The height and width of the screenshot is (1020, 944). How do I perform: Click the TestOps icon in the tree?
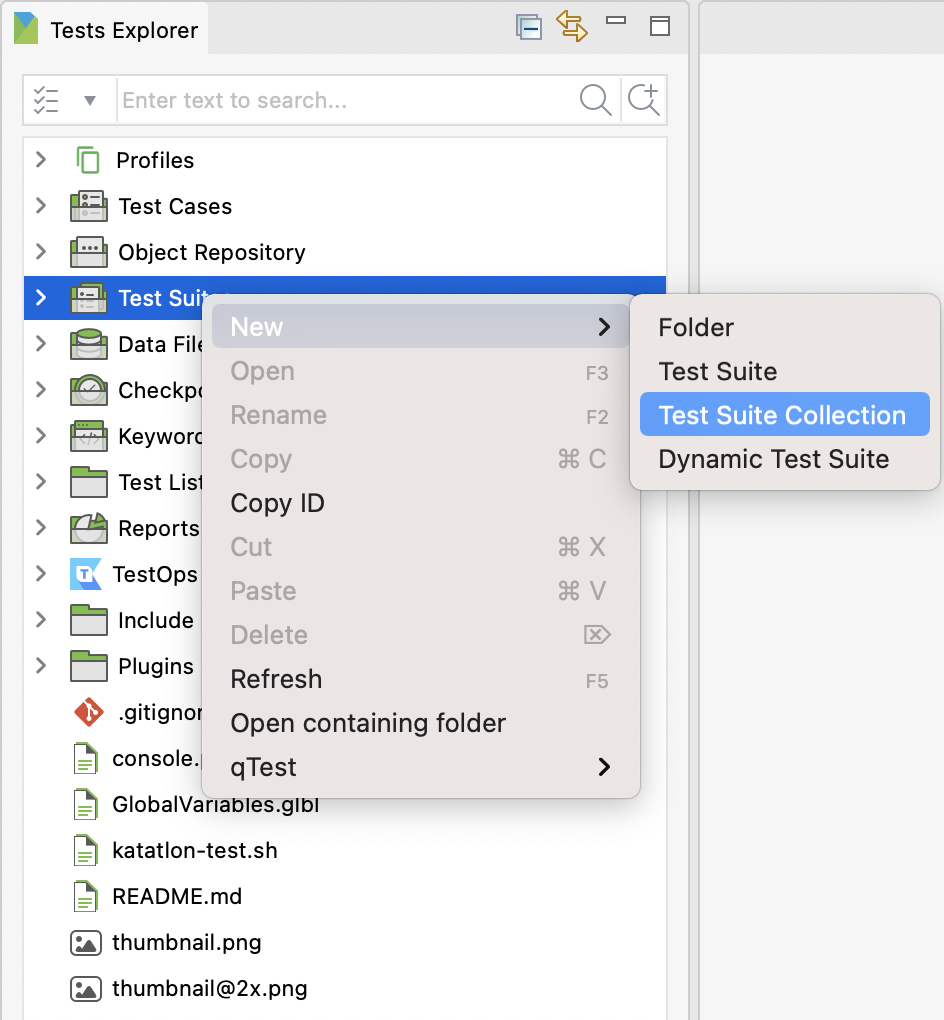pyautogui.click(x=86, y=574)
